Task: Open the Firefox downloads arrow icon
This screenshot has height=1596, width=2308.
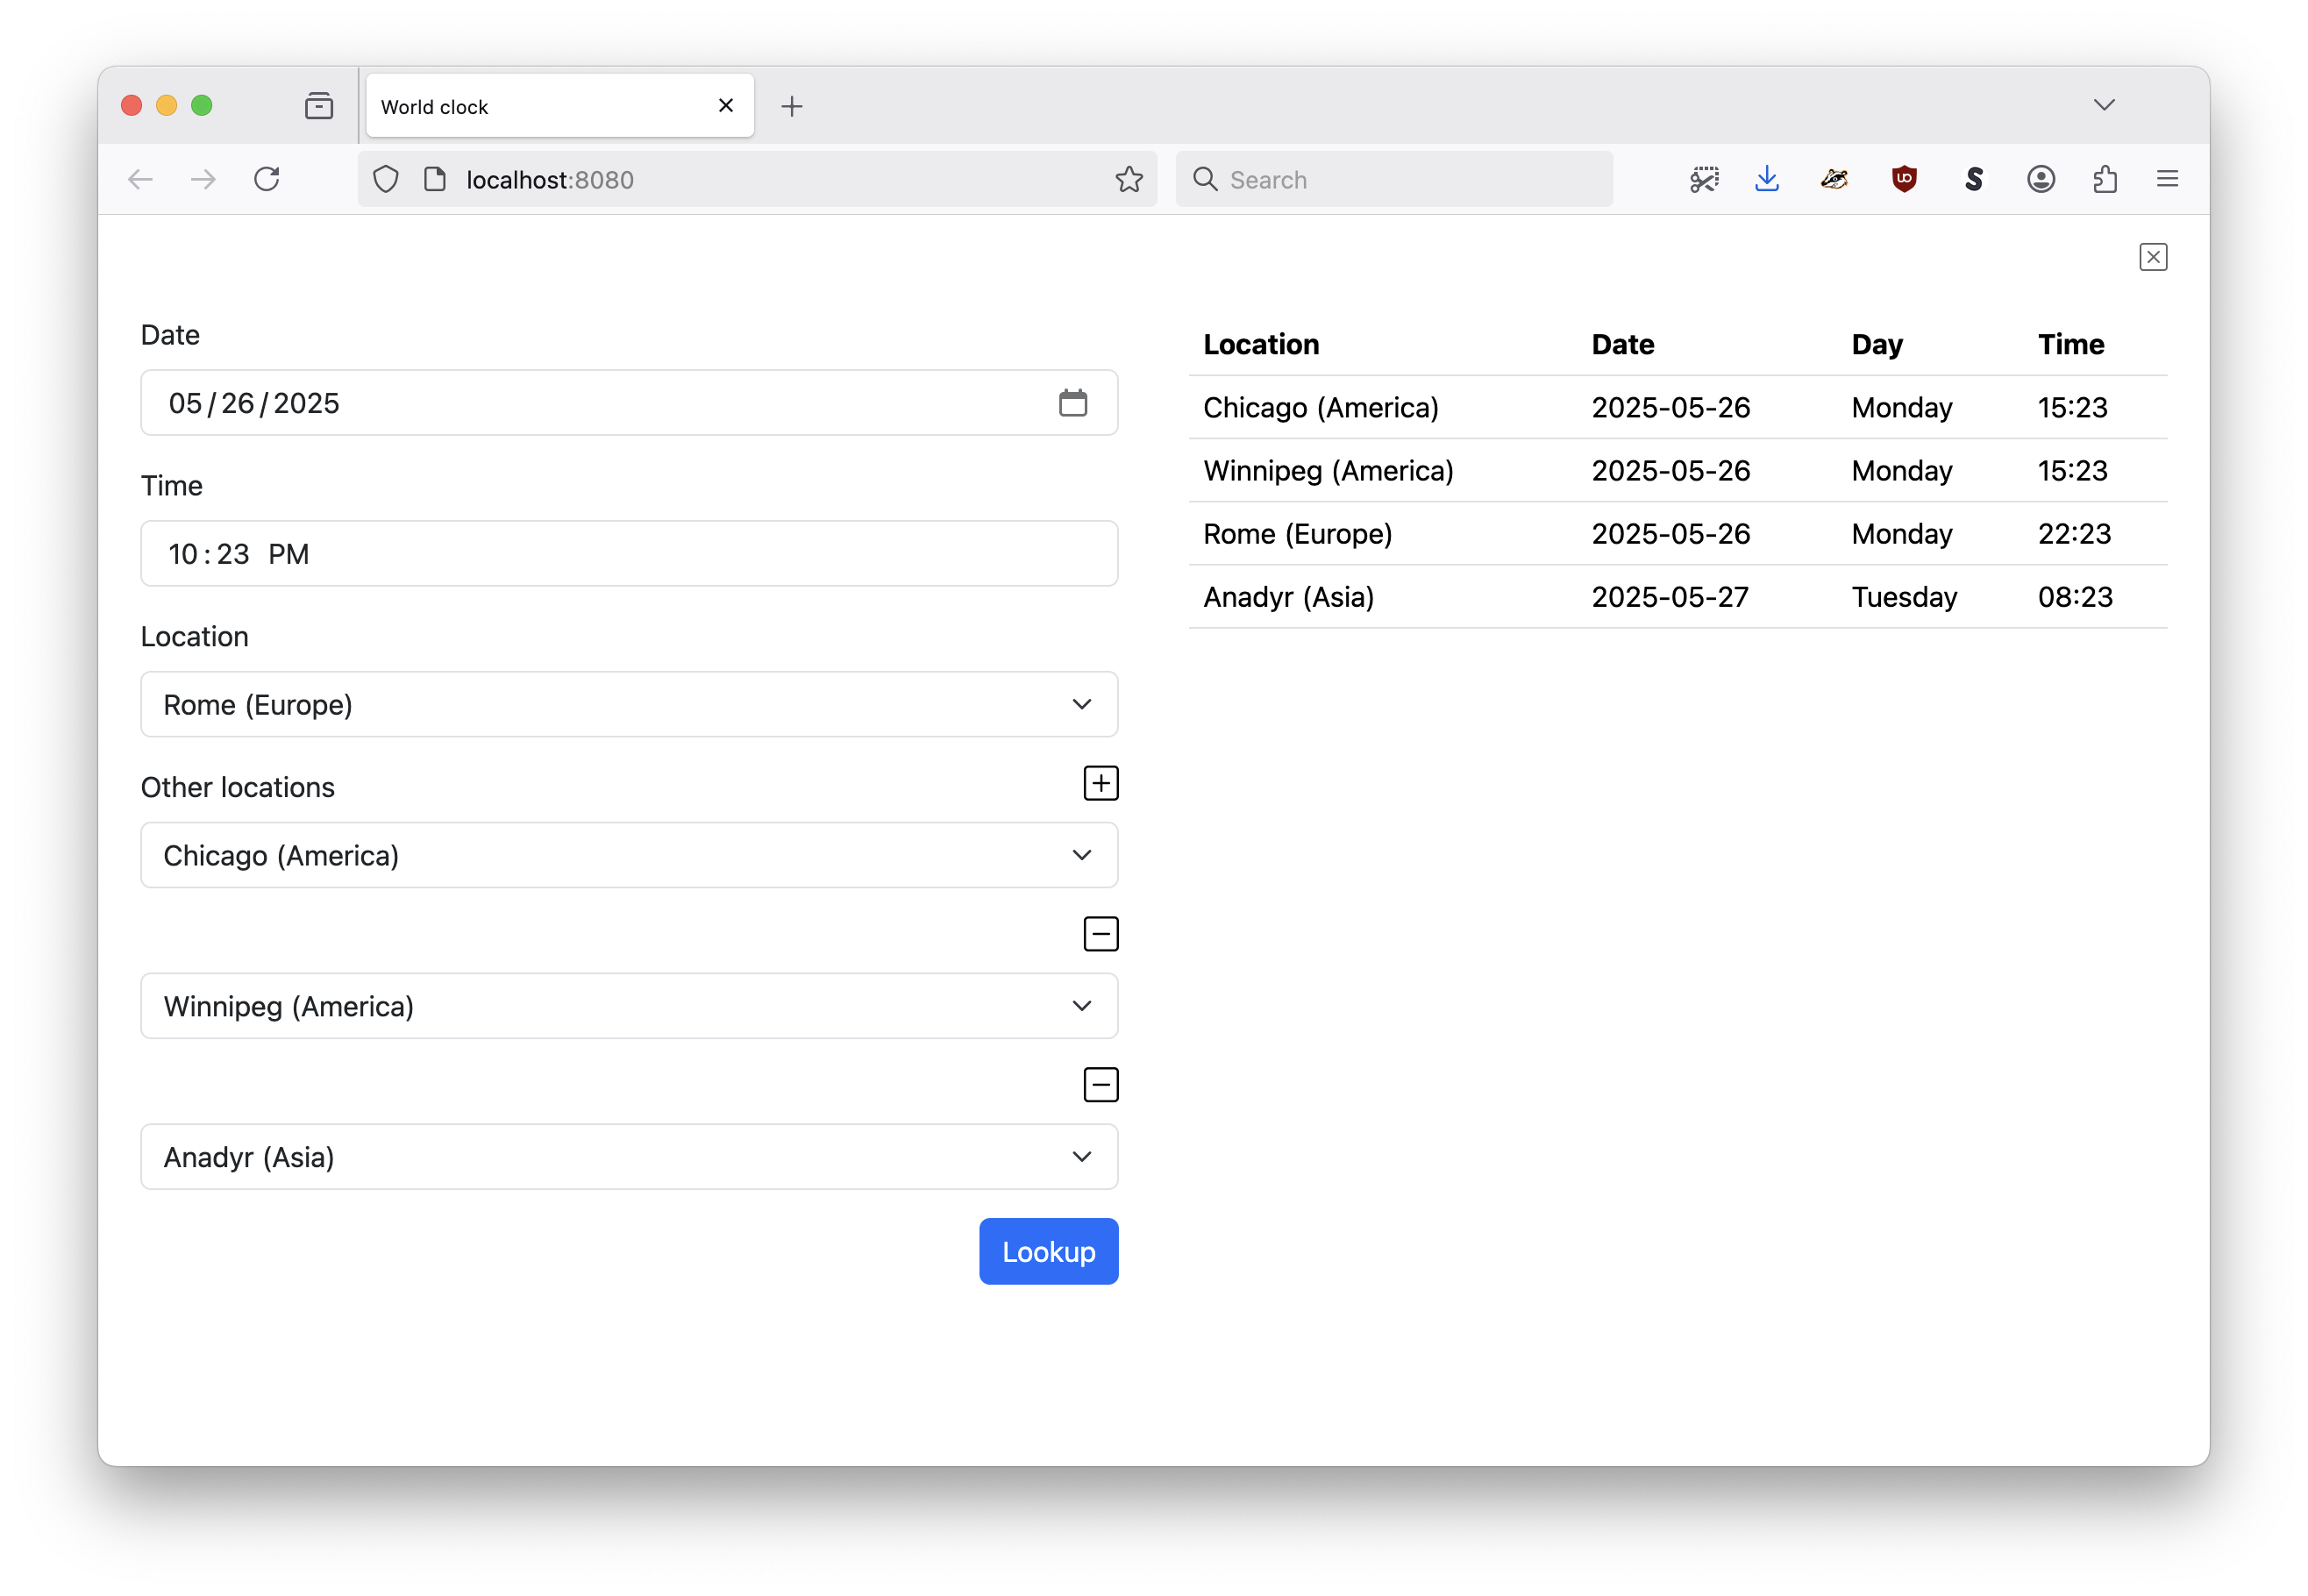Action: pos(1766,180)
